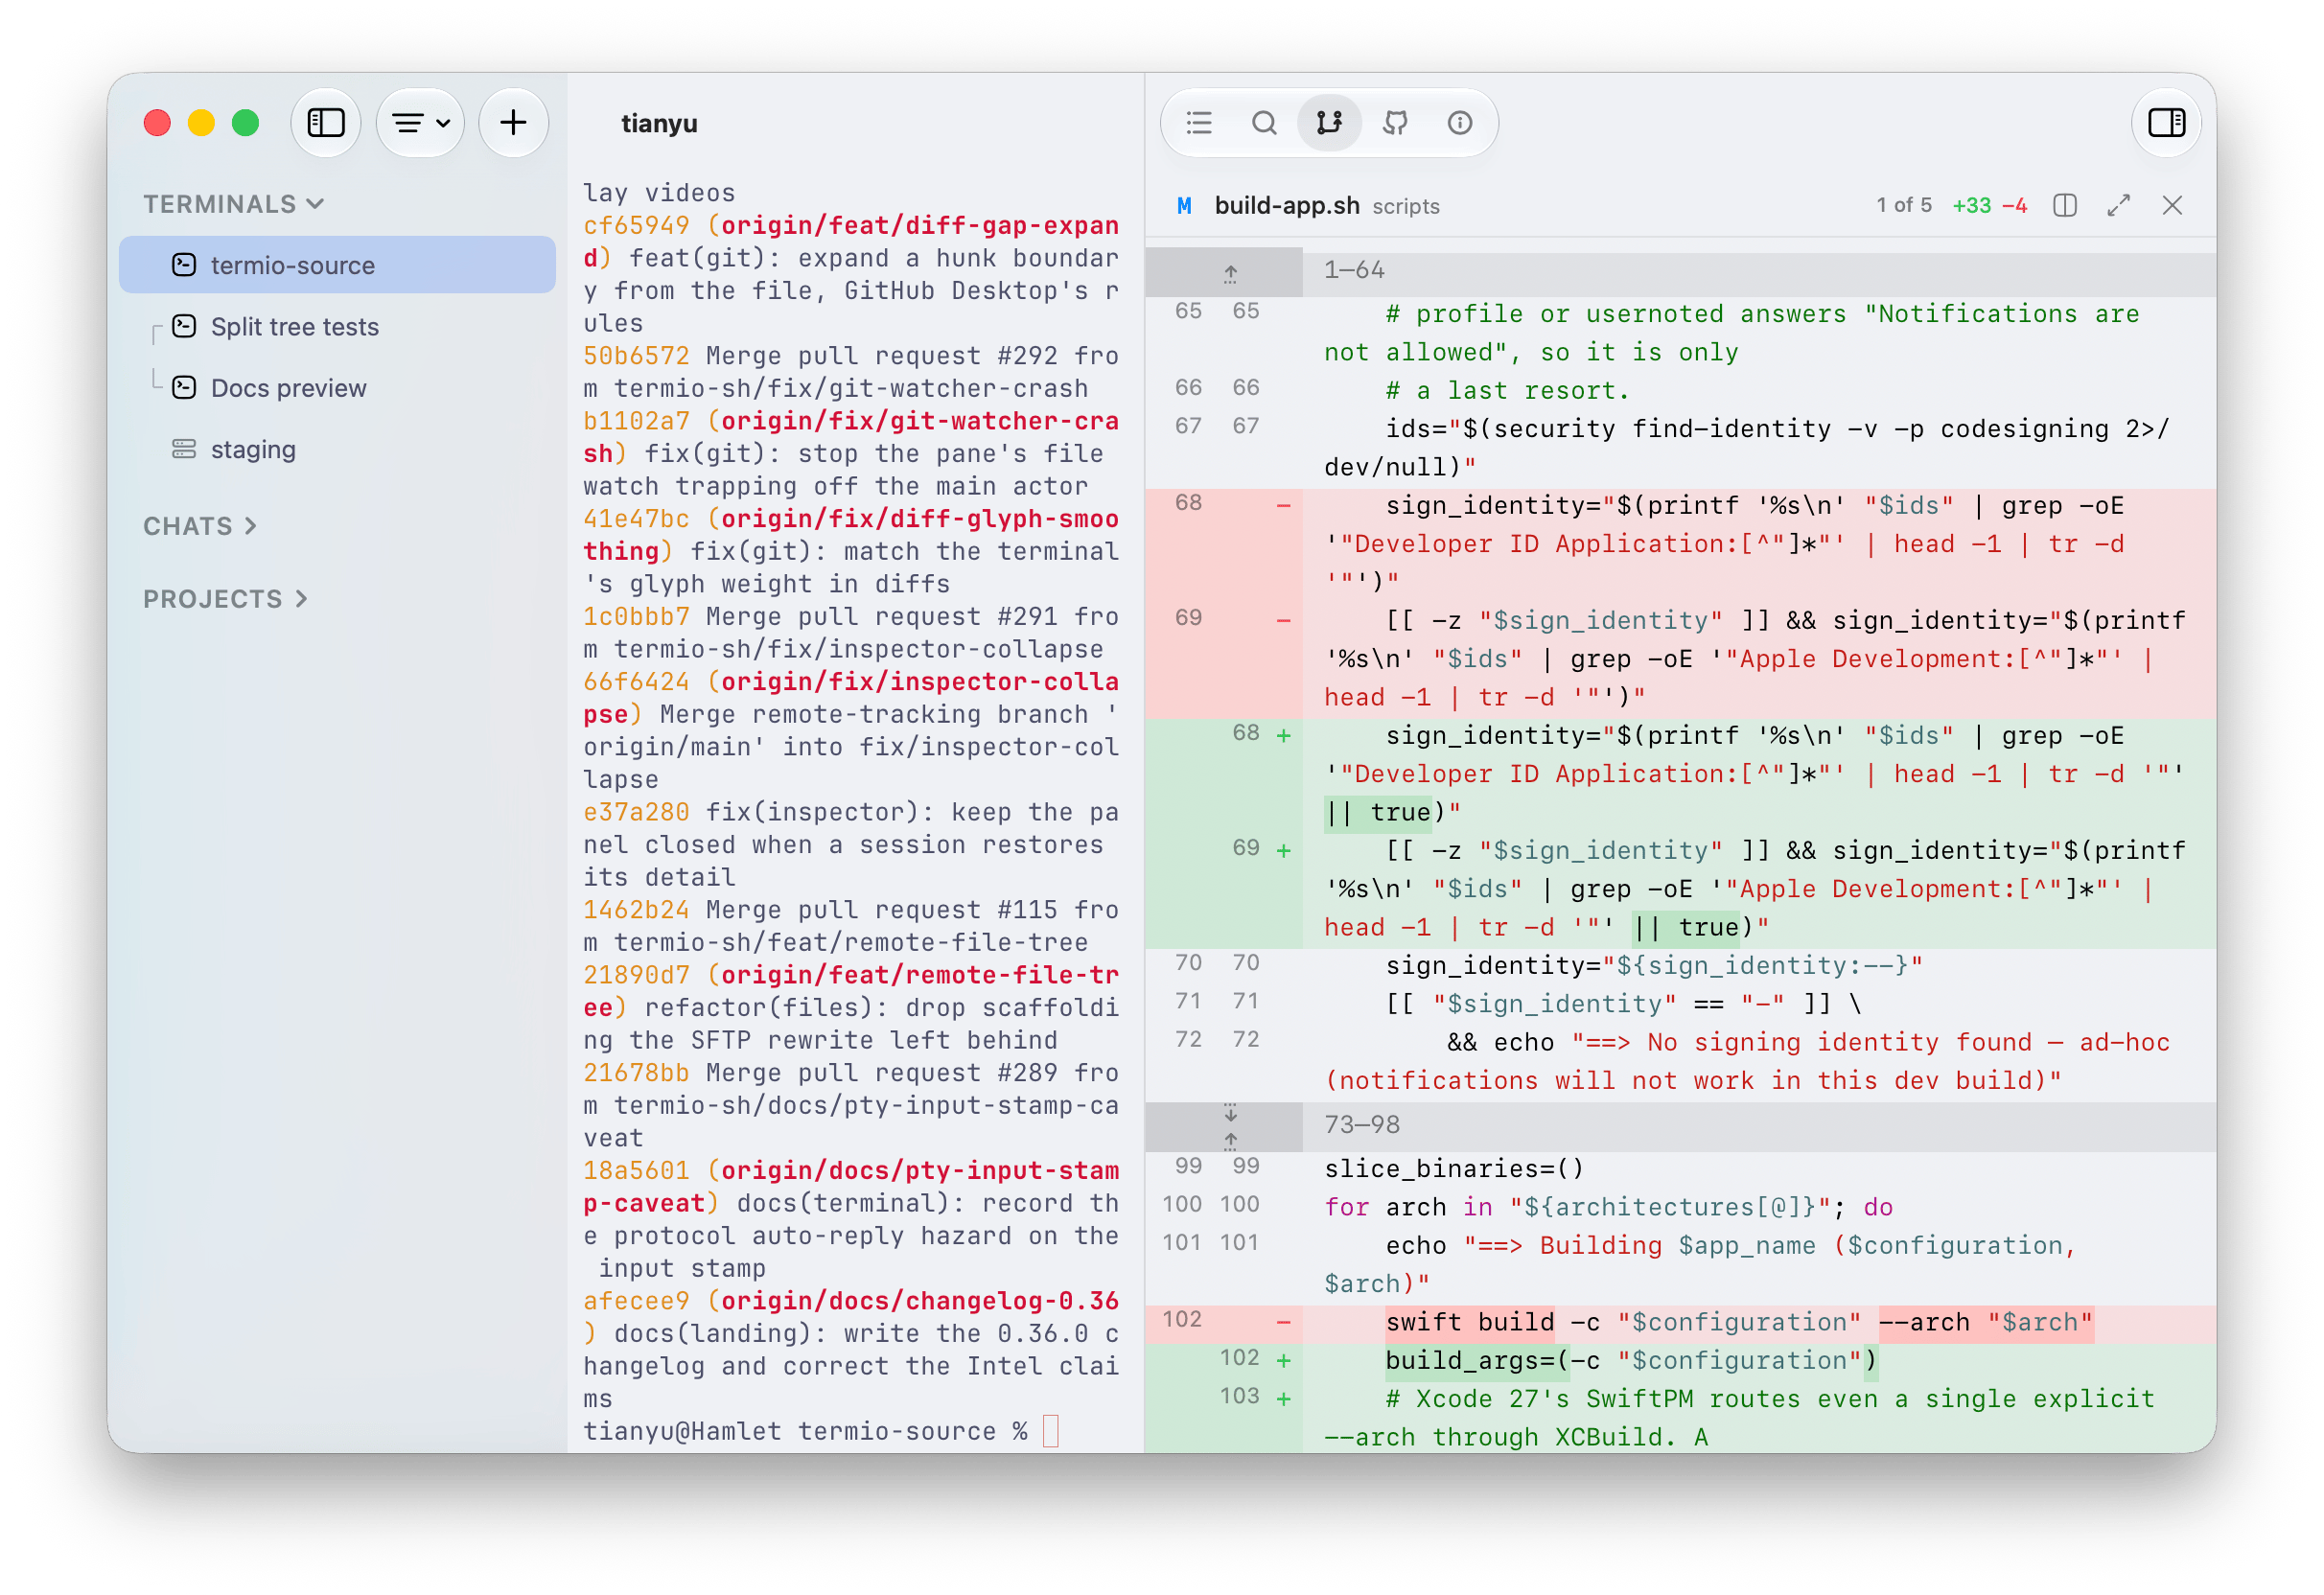Viewport: 2324px width, 1595px height.
Task: Switch to the git branch changes tab
Action: (x=1329, y=123)
